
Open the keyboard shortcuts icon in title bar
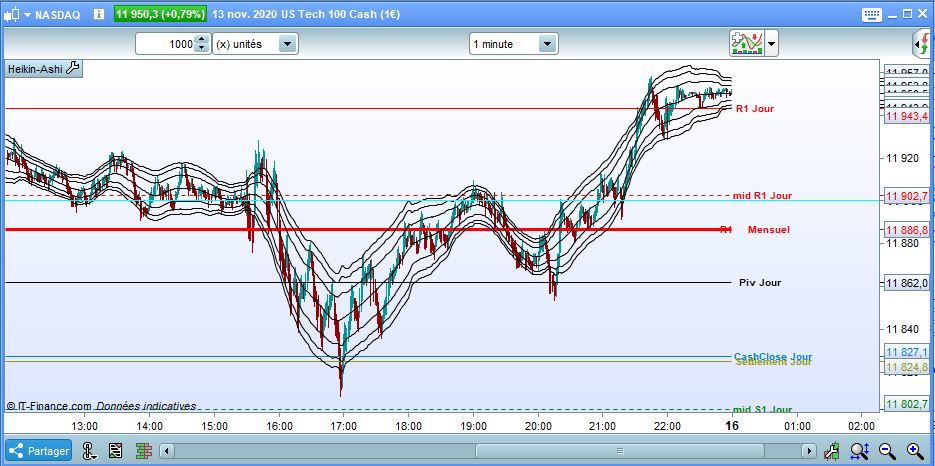coord(872,14)
